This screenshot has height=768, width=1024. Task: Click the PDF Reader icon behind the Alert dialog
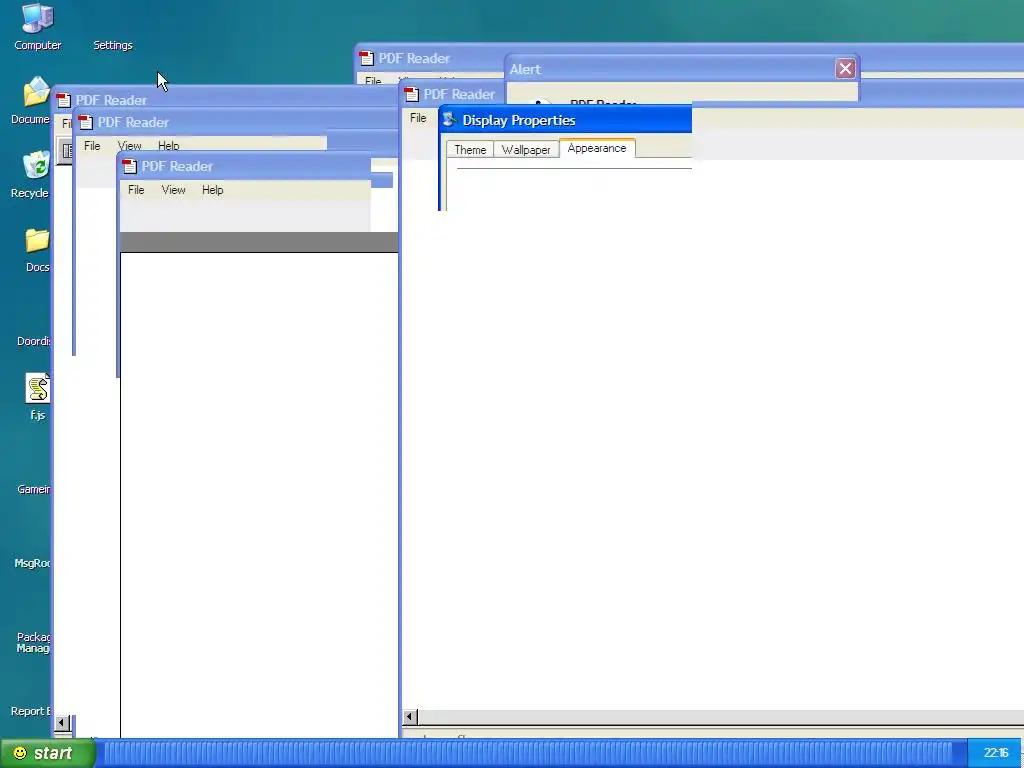[366, 58]
